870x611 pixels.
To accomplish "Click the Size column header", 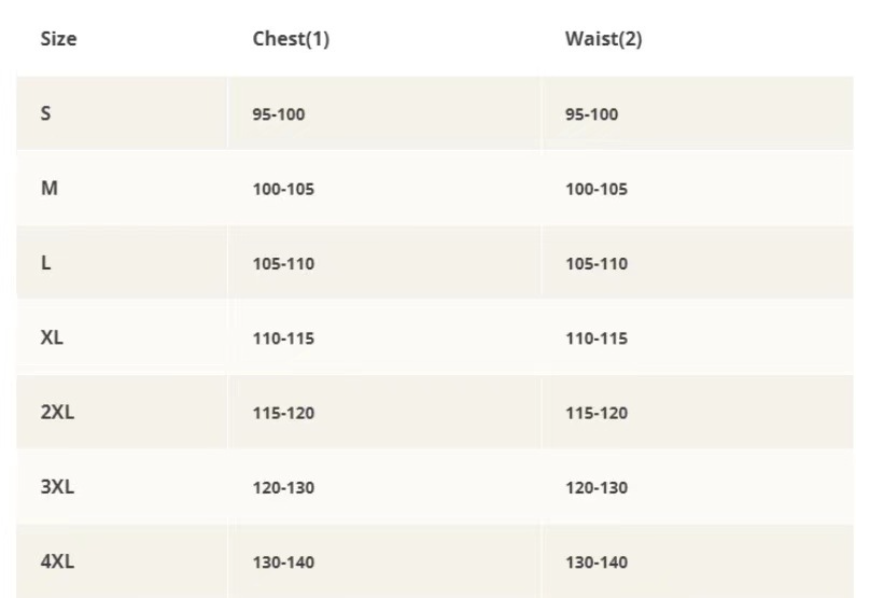I will click(58, 39).
